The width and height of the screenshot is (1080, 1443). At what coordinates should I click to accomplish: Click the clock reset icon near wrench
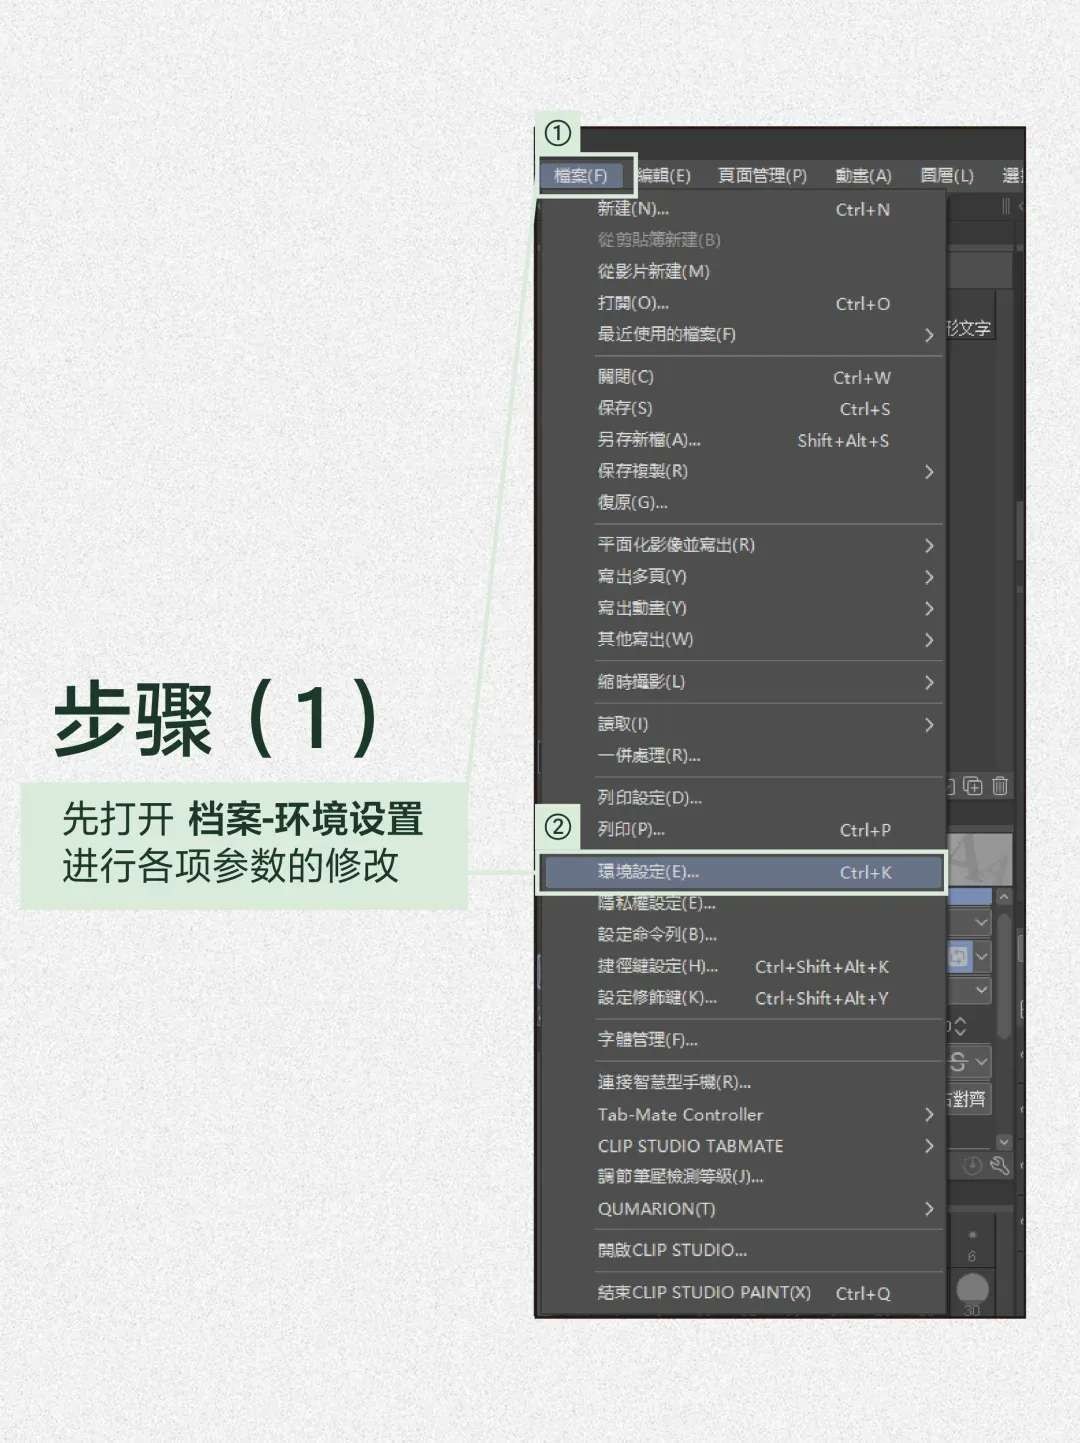coord(972,1165)
